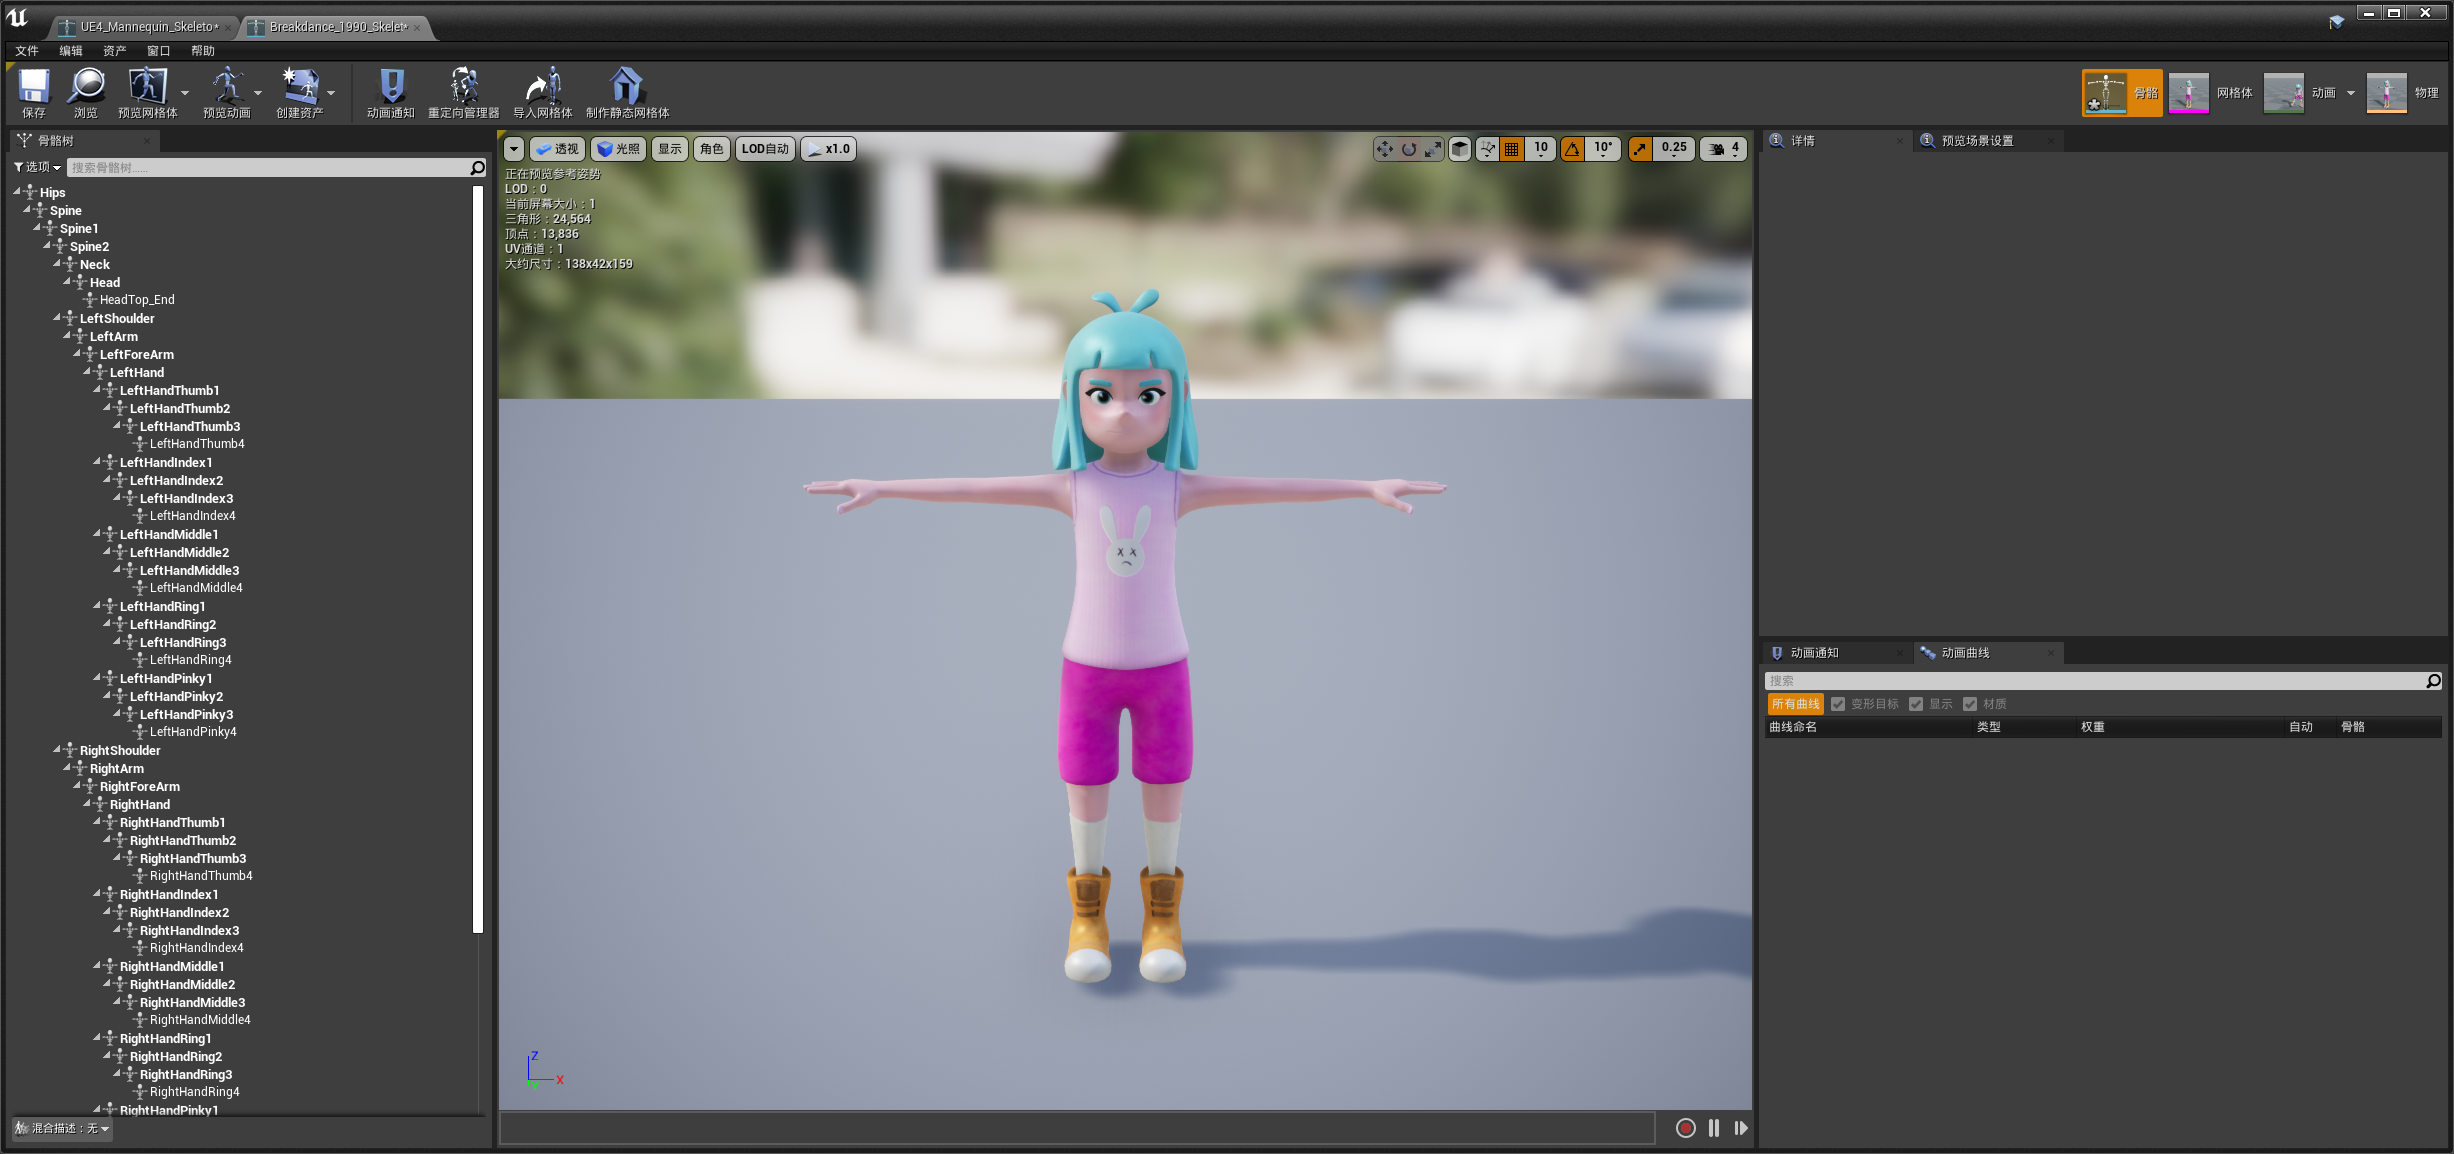Collapse the LeftShoulder bone tree node

[x=57, y=318]
